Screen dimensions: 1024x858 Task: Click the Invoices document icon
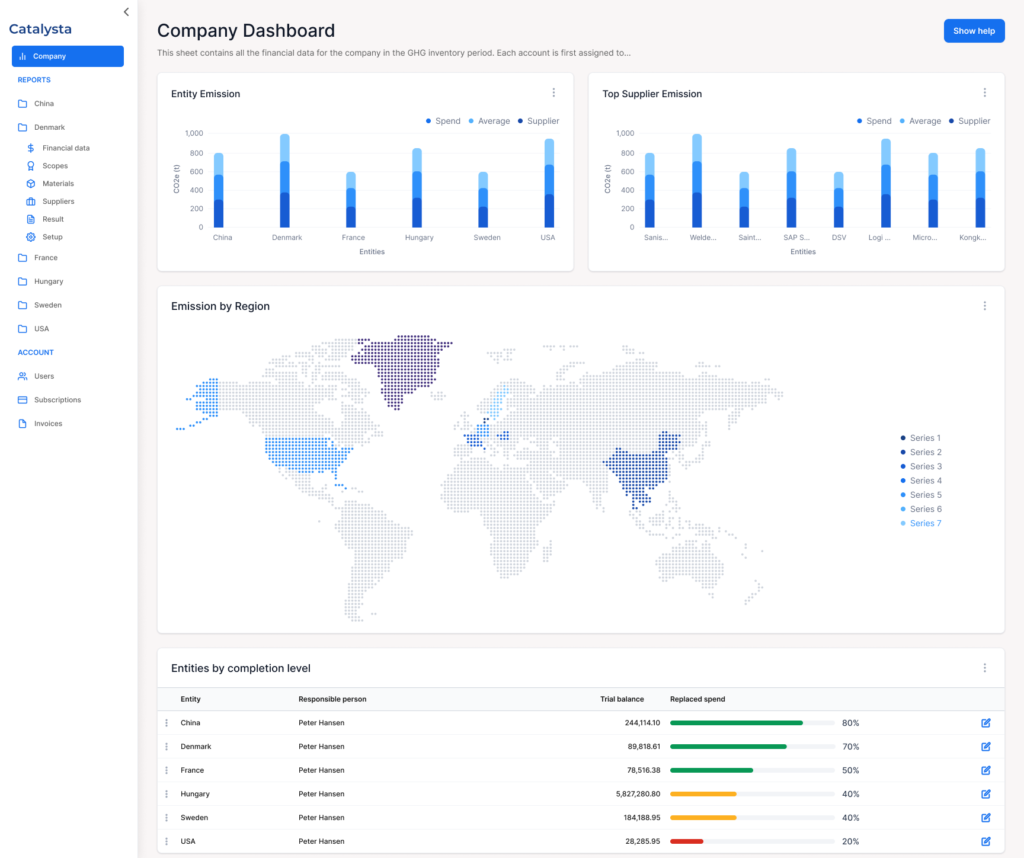[23, 424]
